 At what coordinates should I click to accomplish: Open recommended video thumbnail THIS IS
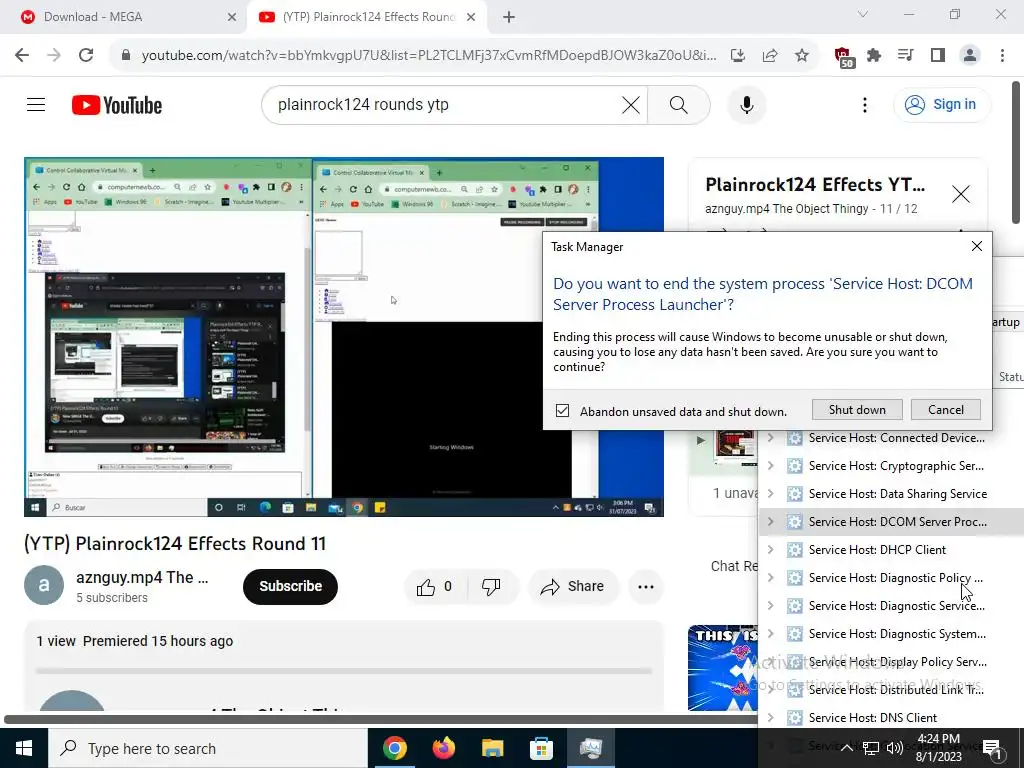point(722,667)
